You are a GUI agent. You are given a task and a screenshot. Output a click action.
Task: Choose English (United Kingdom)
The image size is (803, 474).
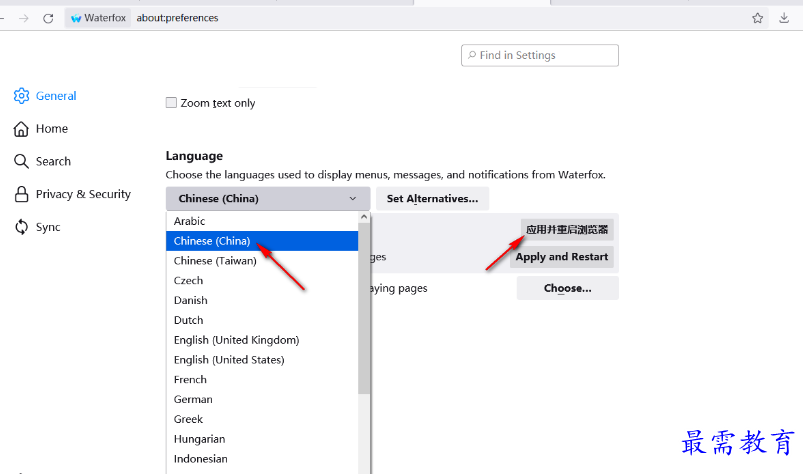262,340
